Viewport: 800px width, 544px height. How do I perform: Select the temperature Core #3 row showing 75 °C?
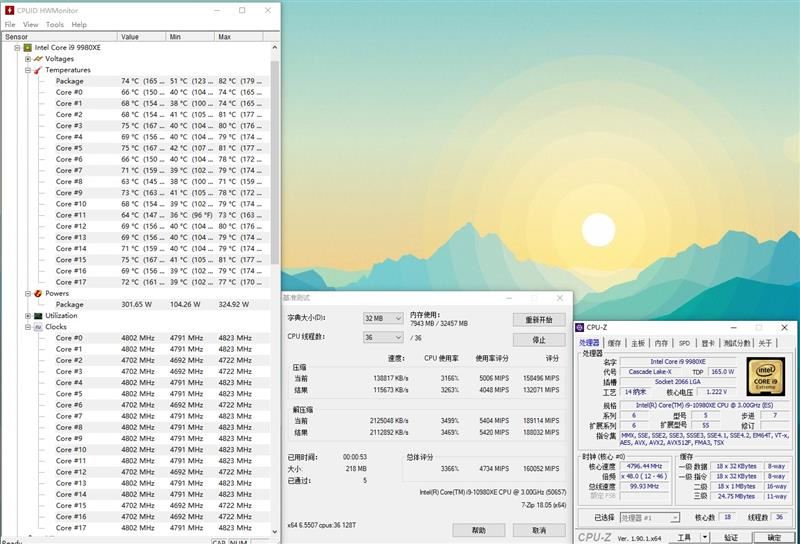pyautogui.click(x=162, y=126)
